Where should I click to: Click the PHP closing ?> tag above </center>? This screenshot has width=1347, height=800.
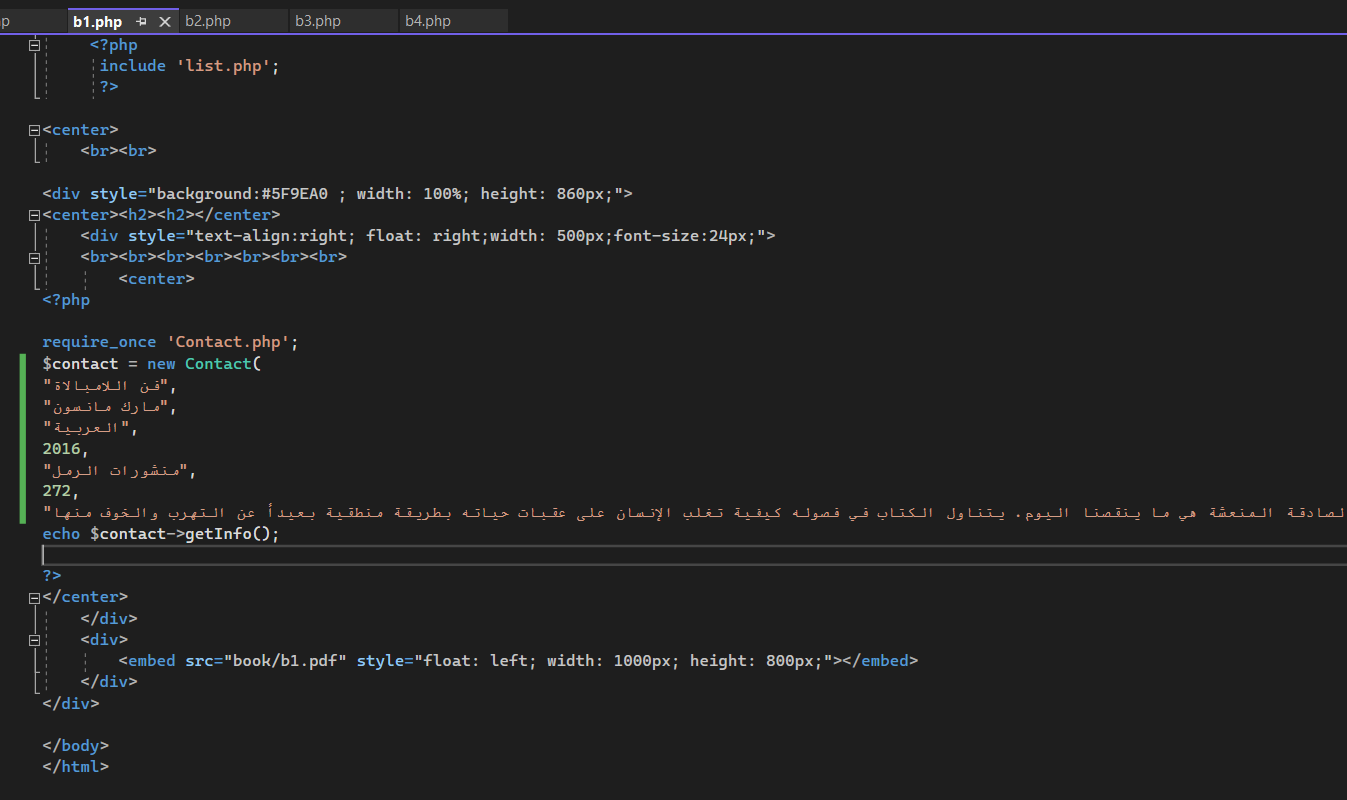tap(52, 576)
